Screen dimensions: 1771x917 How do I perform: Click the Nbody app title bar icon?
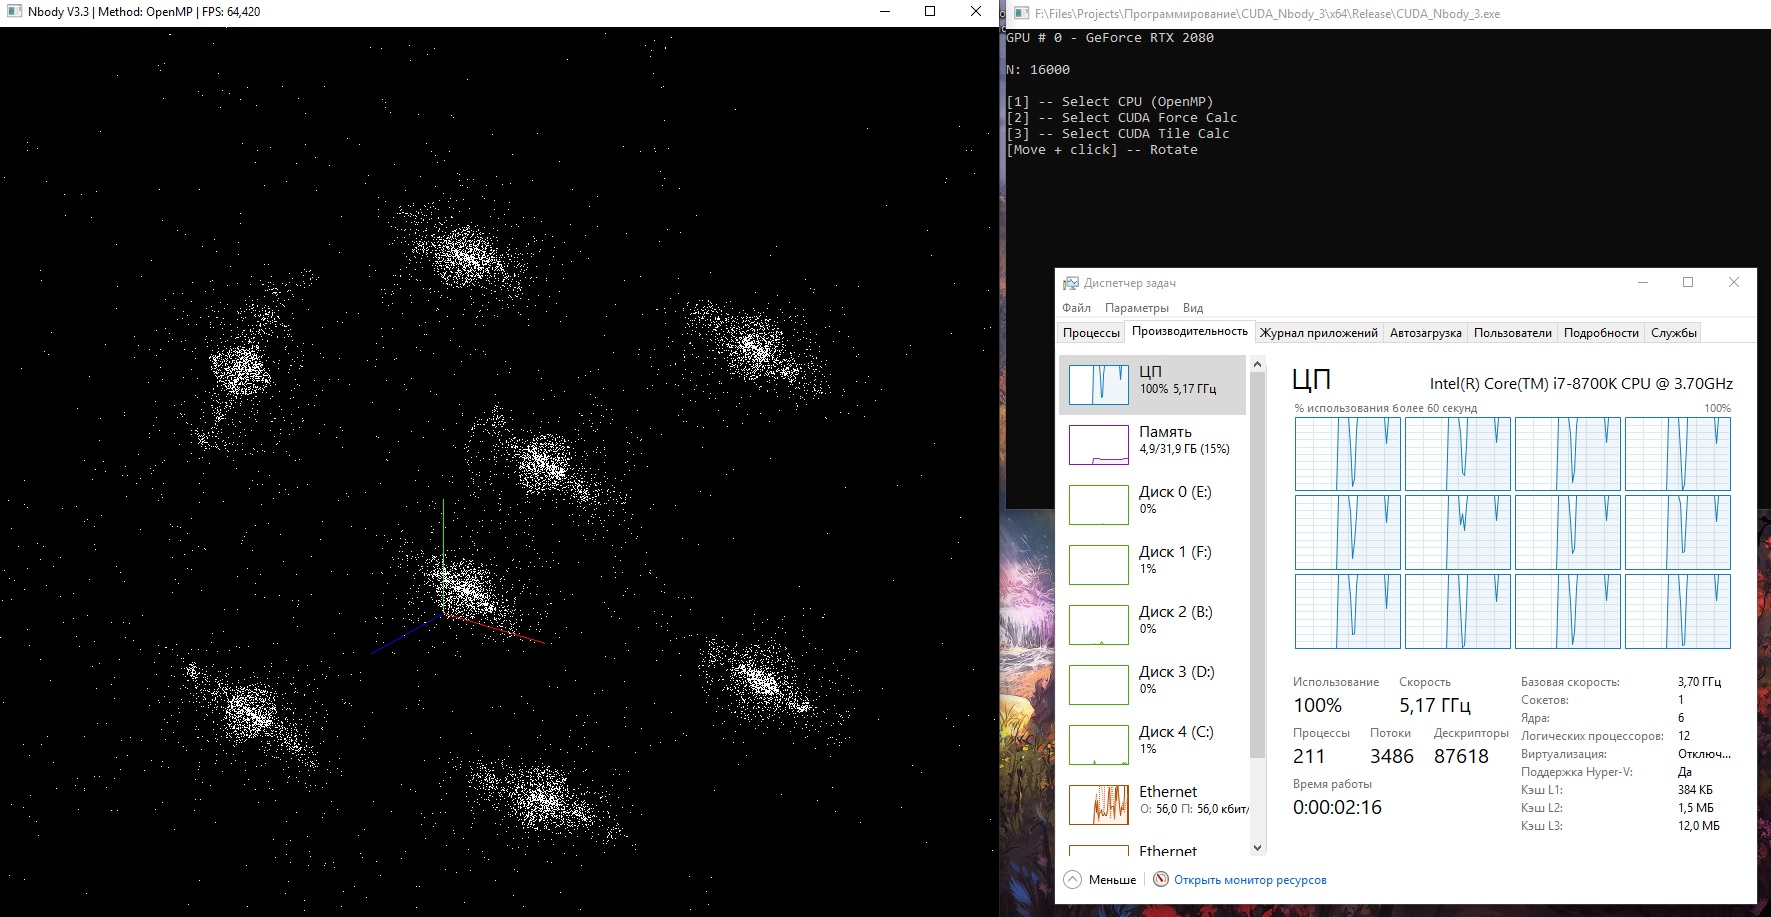(14, 12)
